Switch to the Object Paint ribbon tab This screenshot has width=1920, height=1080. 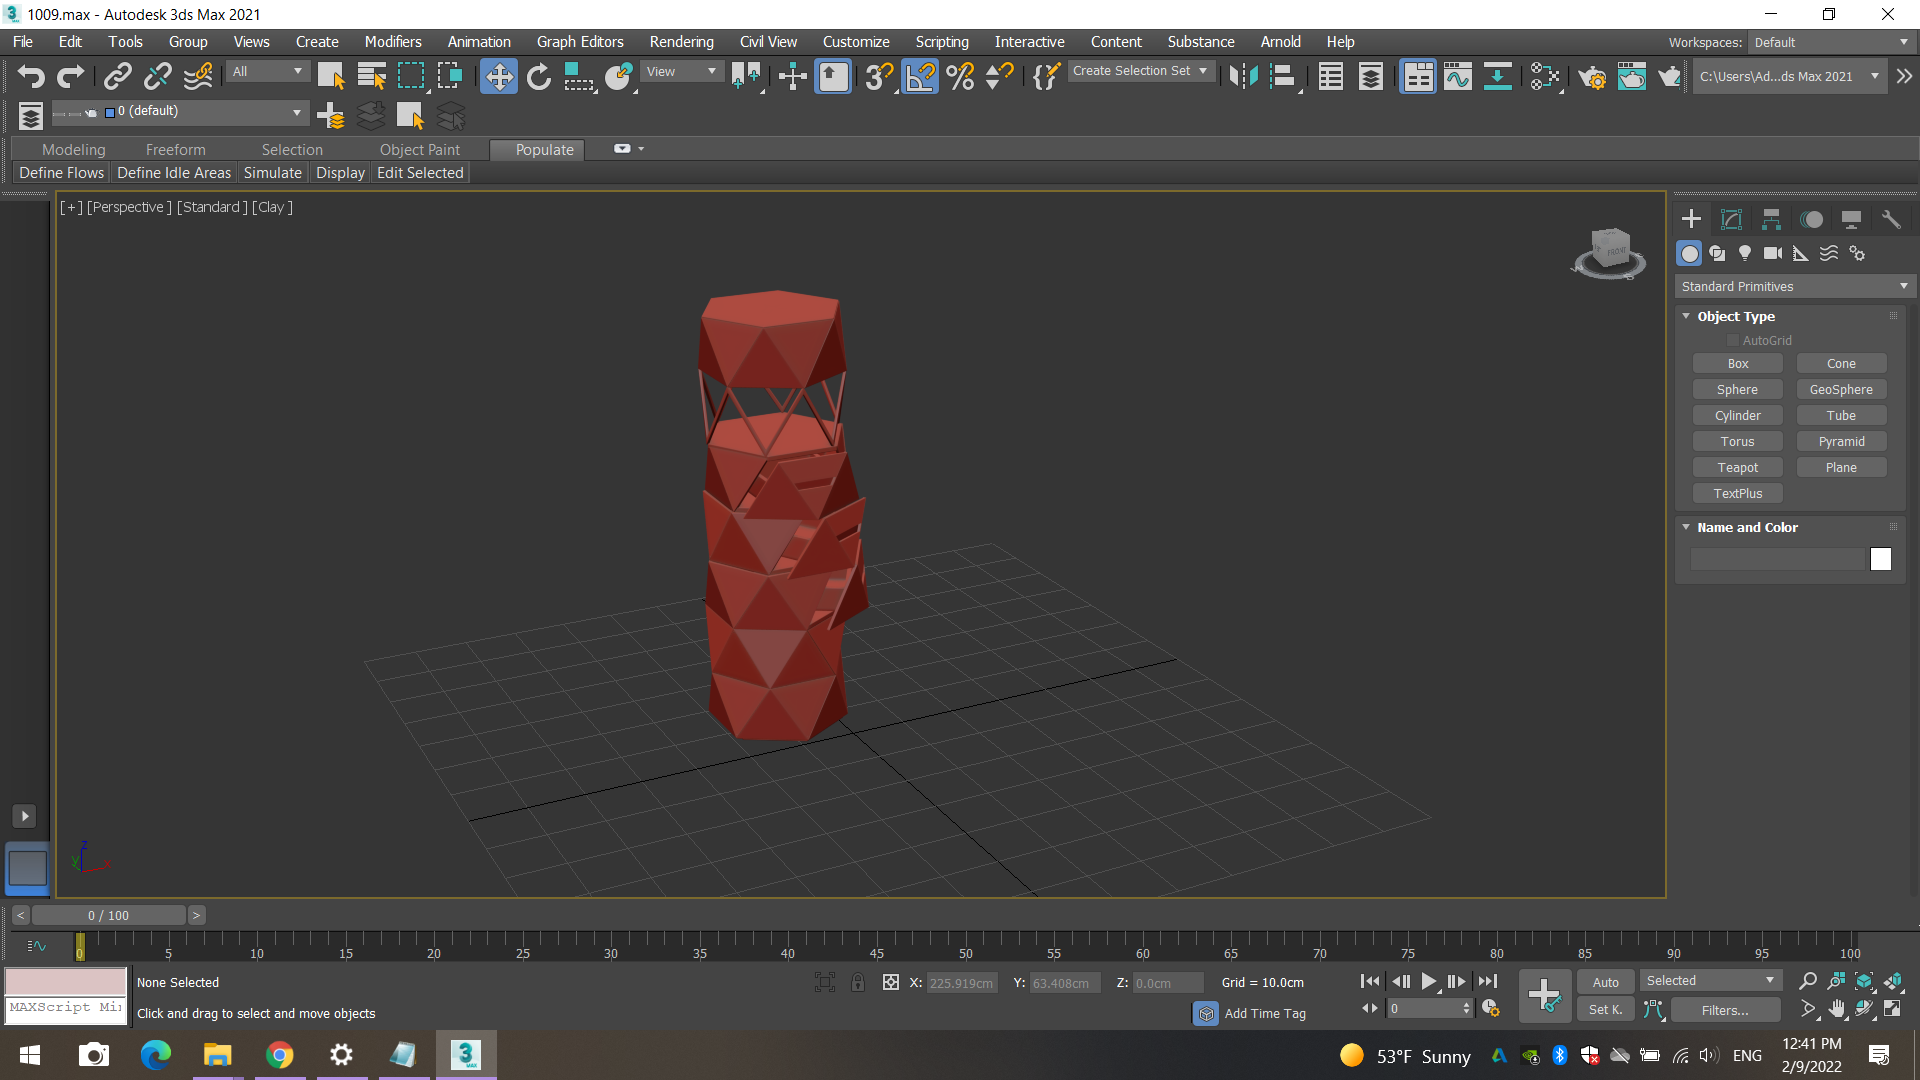tap(419, 150)
